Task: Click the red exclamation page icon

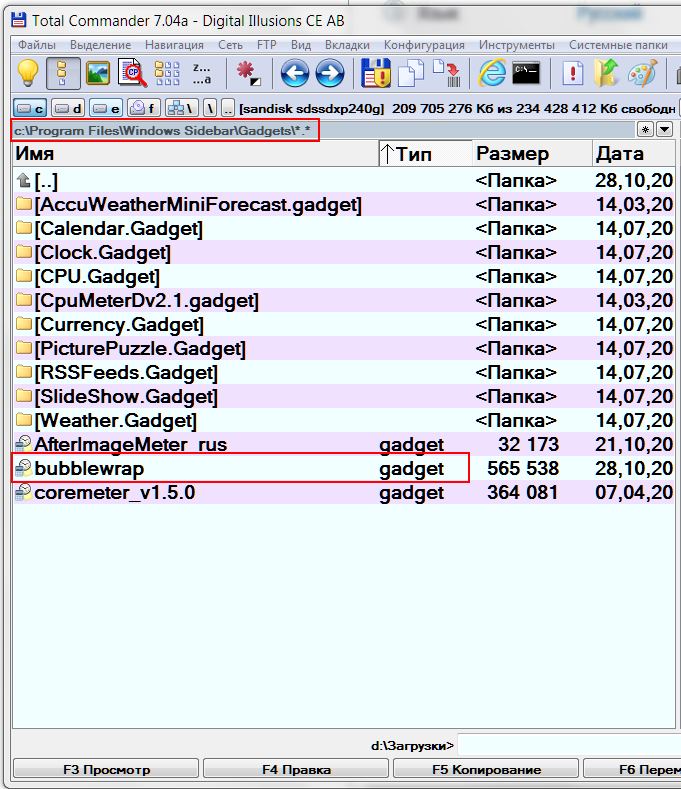Action: pyautogui.click(x=573, y=73)
